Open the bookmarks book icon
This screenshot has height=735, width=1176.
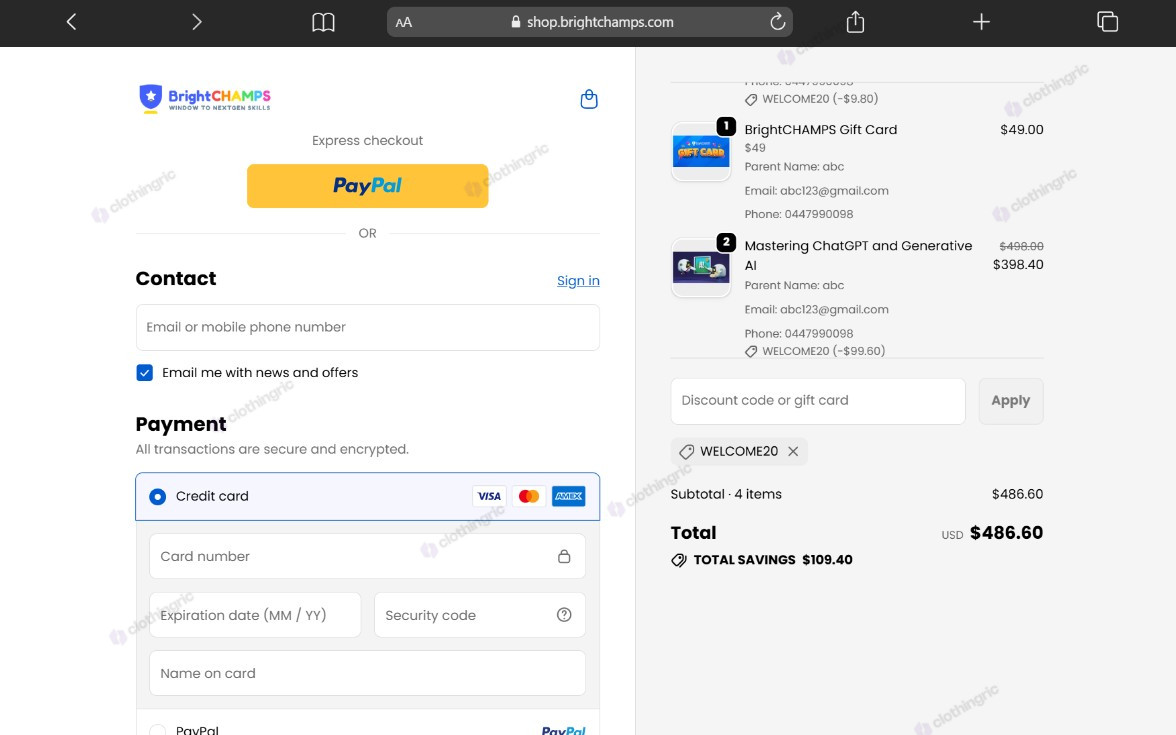(x=323, y=22)
